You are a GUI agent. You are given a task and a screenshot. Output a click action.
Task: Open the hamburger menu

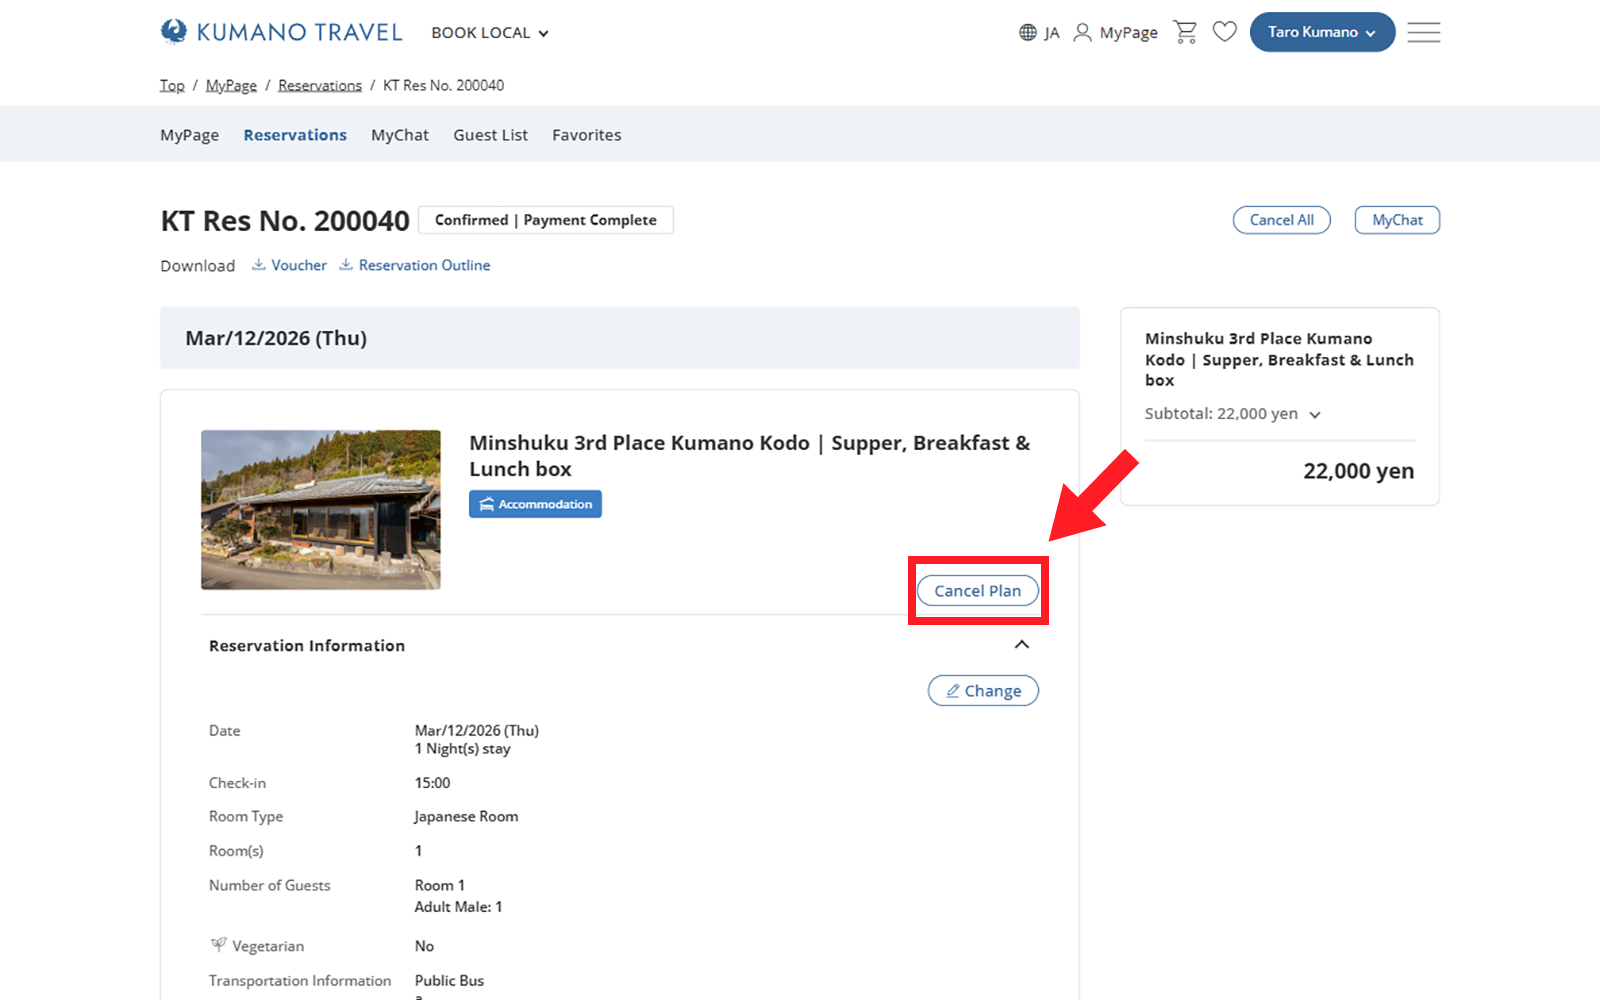[1423, 32]
